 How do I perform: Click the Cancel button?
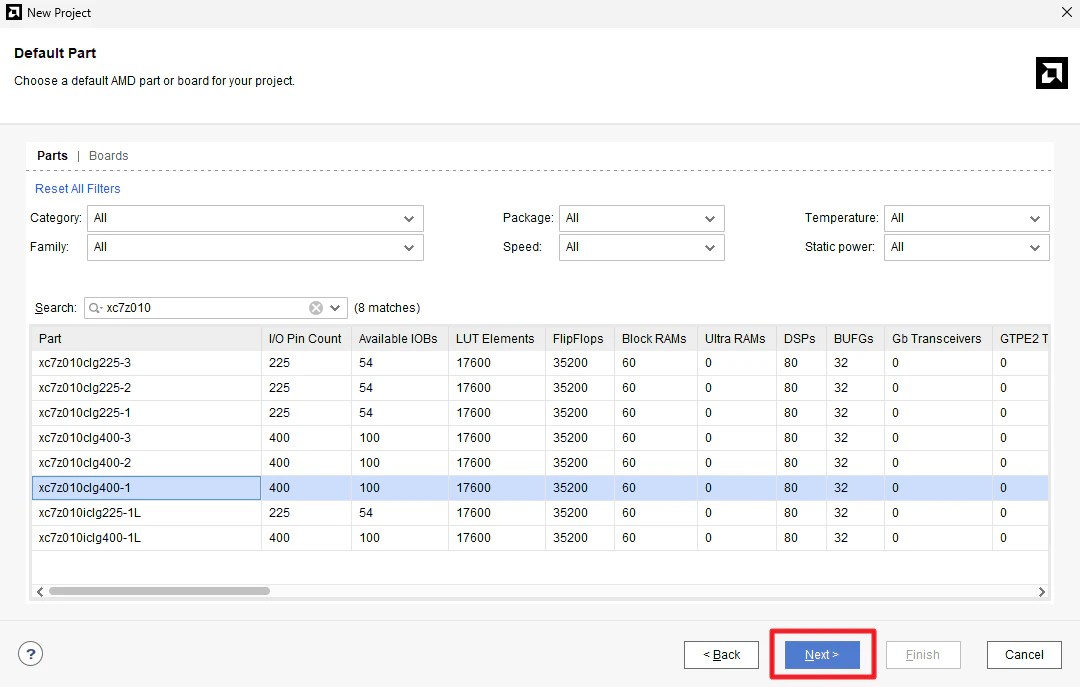tap(1024, 655)
